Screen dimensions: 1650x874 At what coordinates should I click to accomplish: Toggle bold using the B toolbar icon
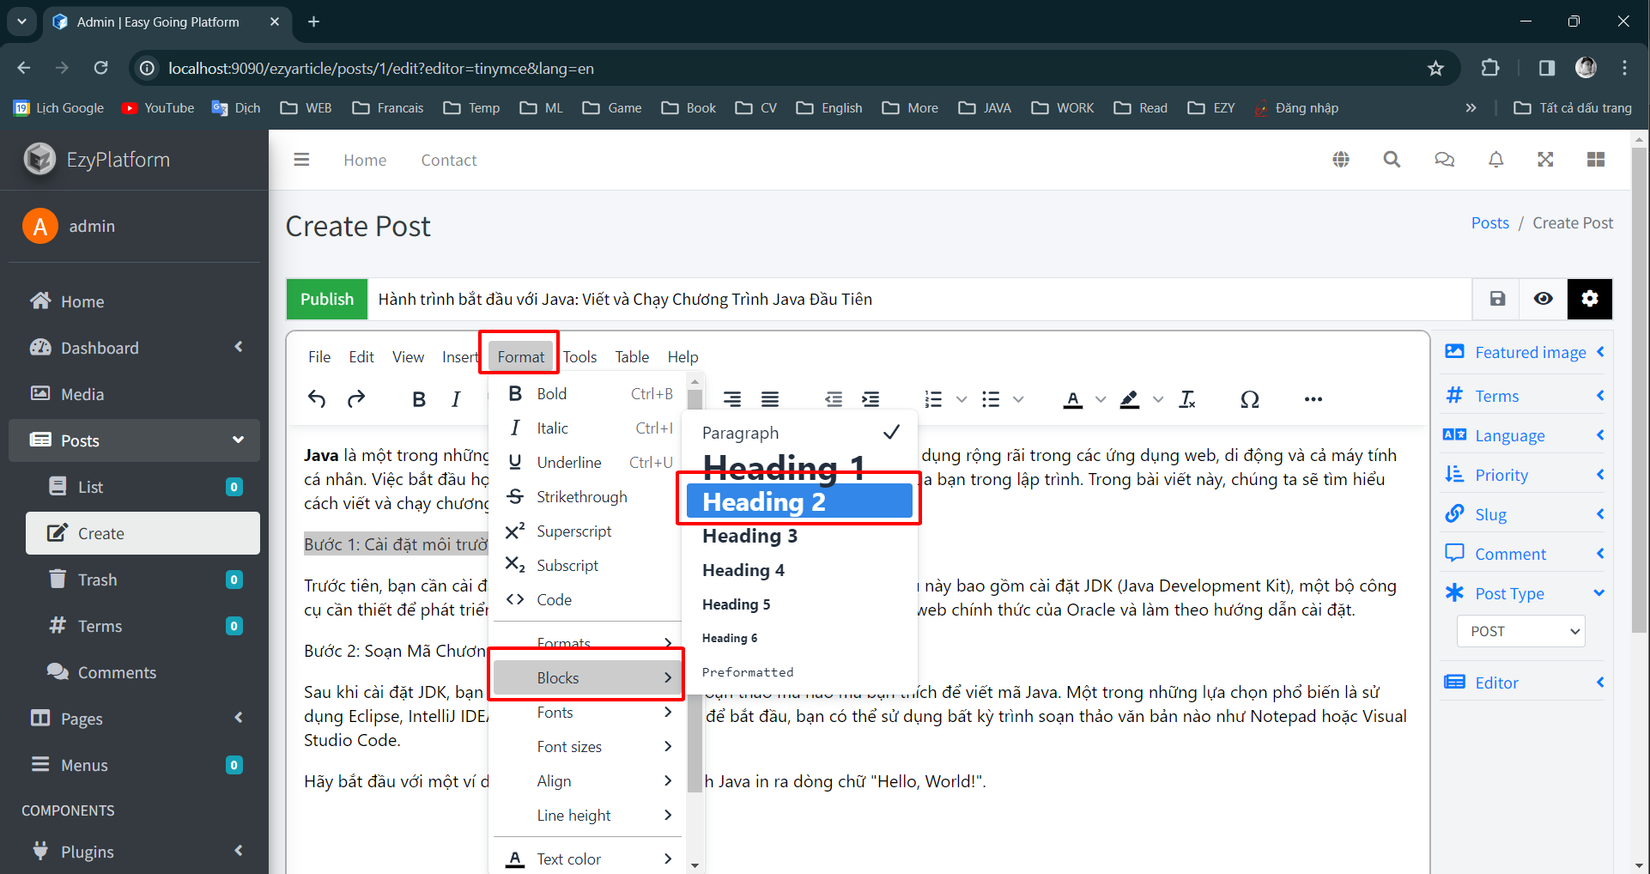coord(419,399)
